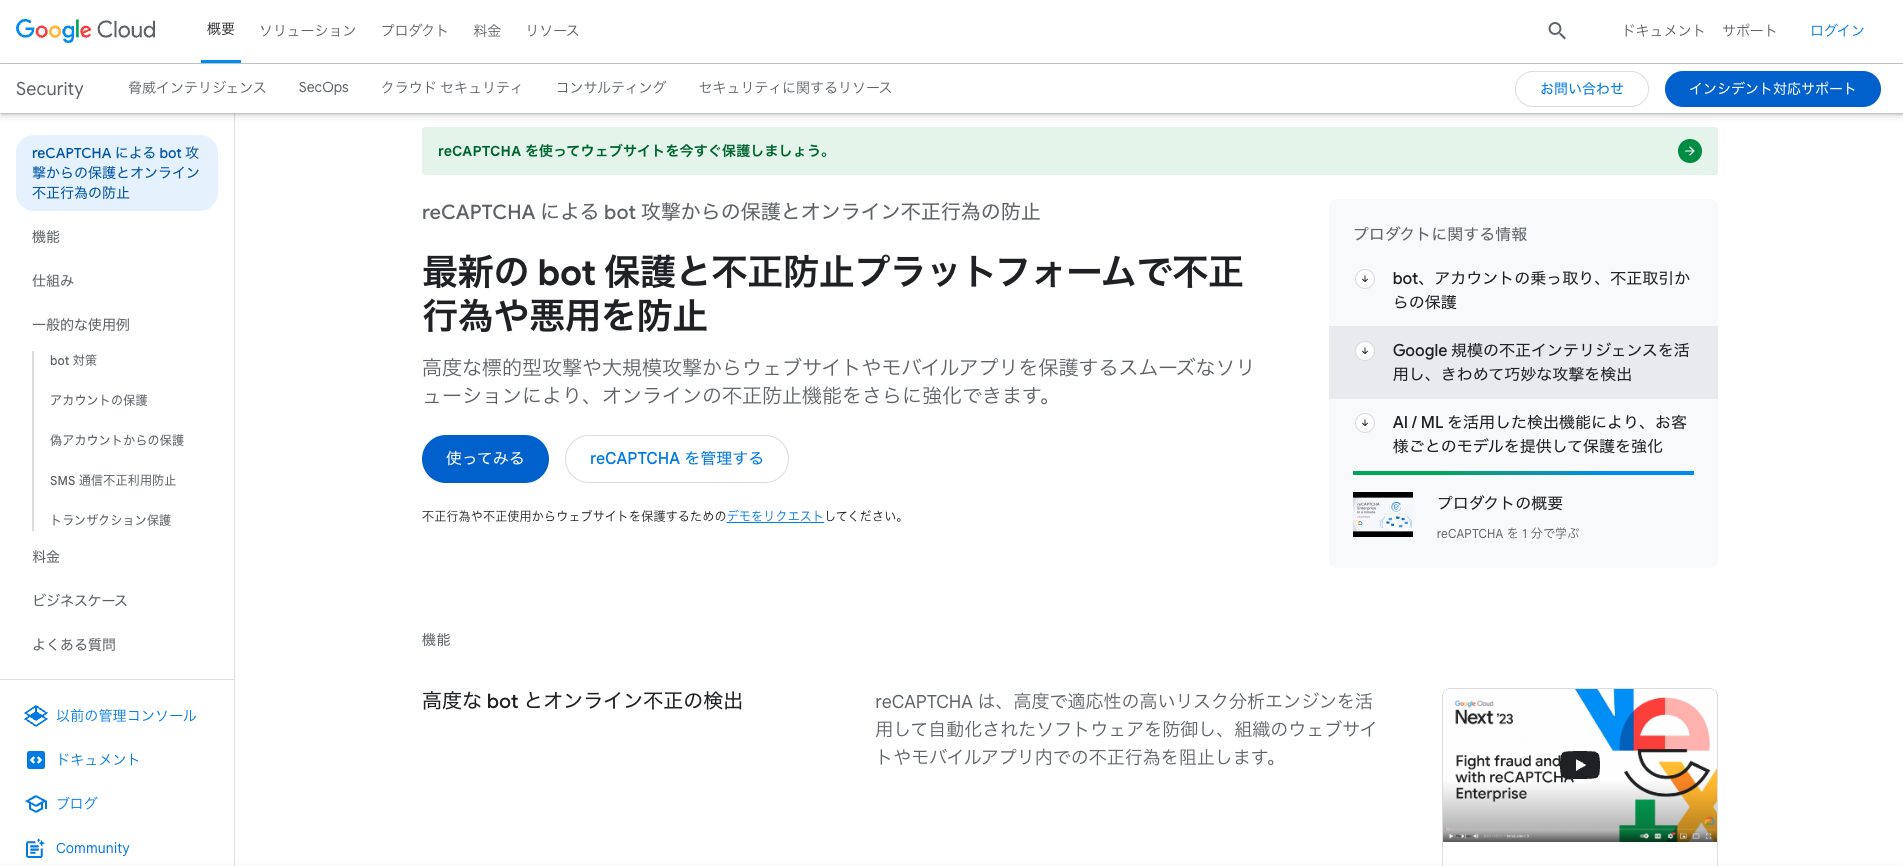Open the ソリューション menu
Image resolution: width=1903 pixels, height=866 pixels.
(308, 31)
